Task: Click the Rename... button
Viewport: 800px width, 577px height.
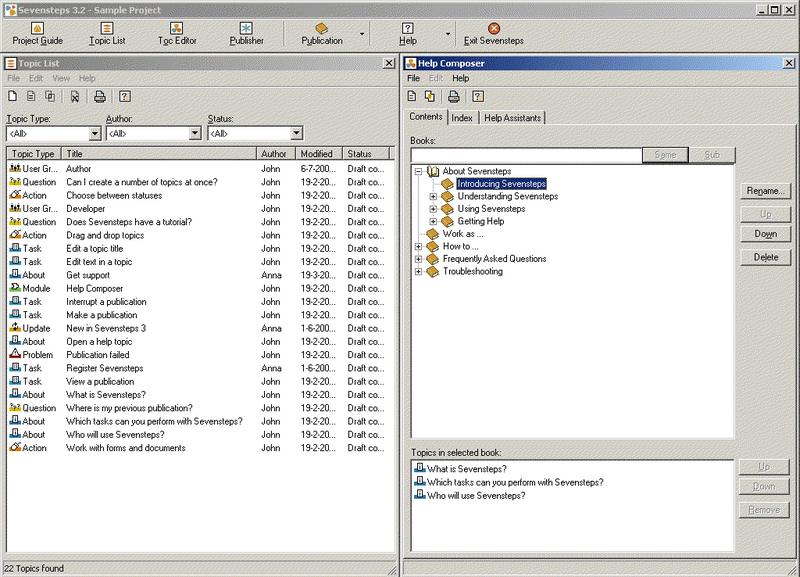Action: (765, 191)
